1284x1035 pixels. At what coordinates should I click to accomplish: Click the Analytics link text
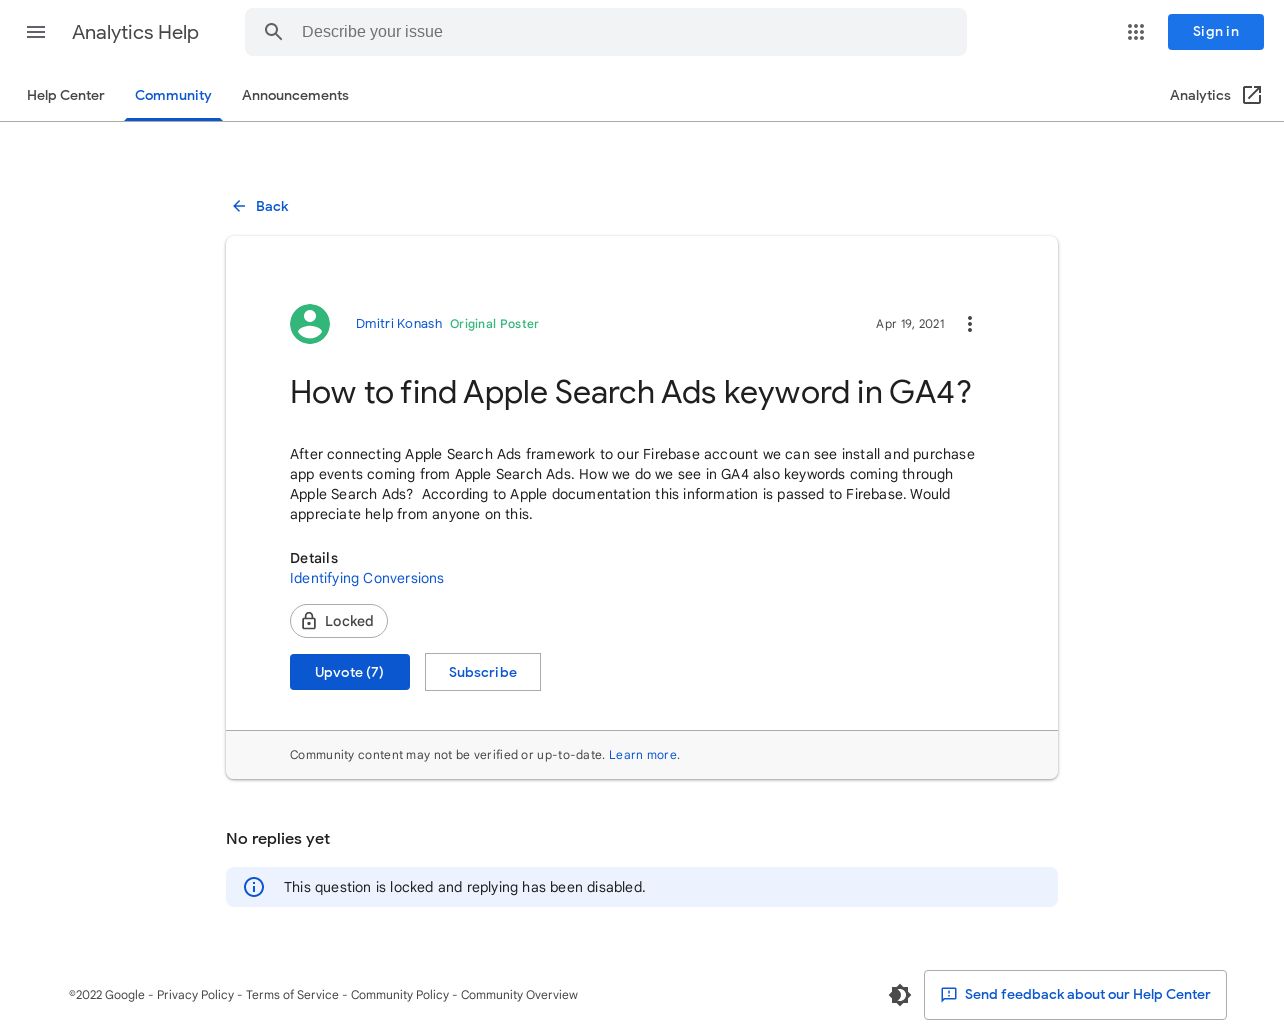[x=1200, y=95]
